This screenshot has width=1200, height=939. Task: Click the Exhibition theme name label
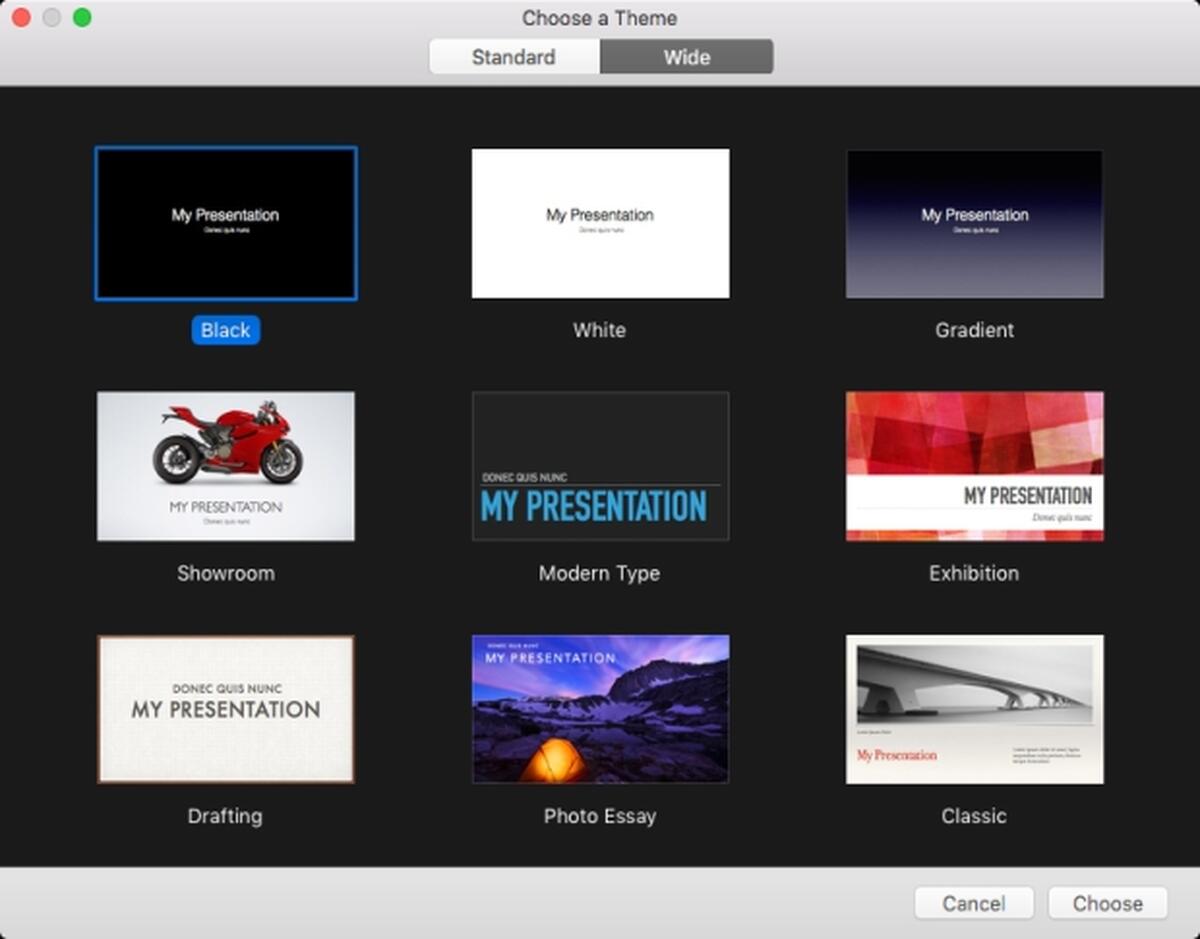(x=974, y=573)
